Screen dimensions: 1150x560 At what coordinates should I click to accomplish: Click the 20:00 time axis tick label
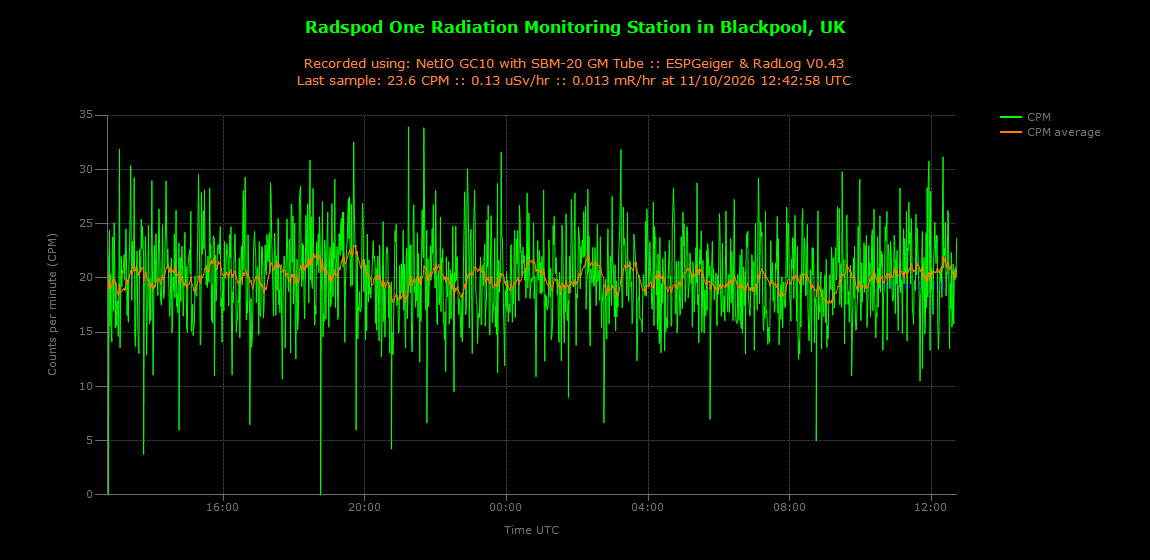click(x=365, y=507)
